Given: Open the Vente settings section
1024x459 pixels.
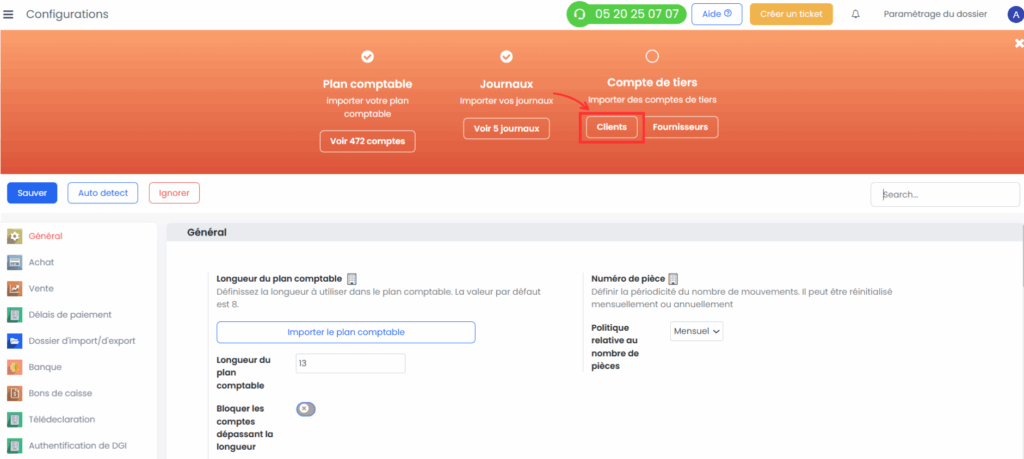Looking at the screenshot, I should tap(41, 289).
